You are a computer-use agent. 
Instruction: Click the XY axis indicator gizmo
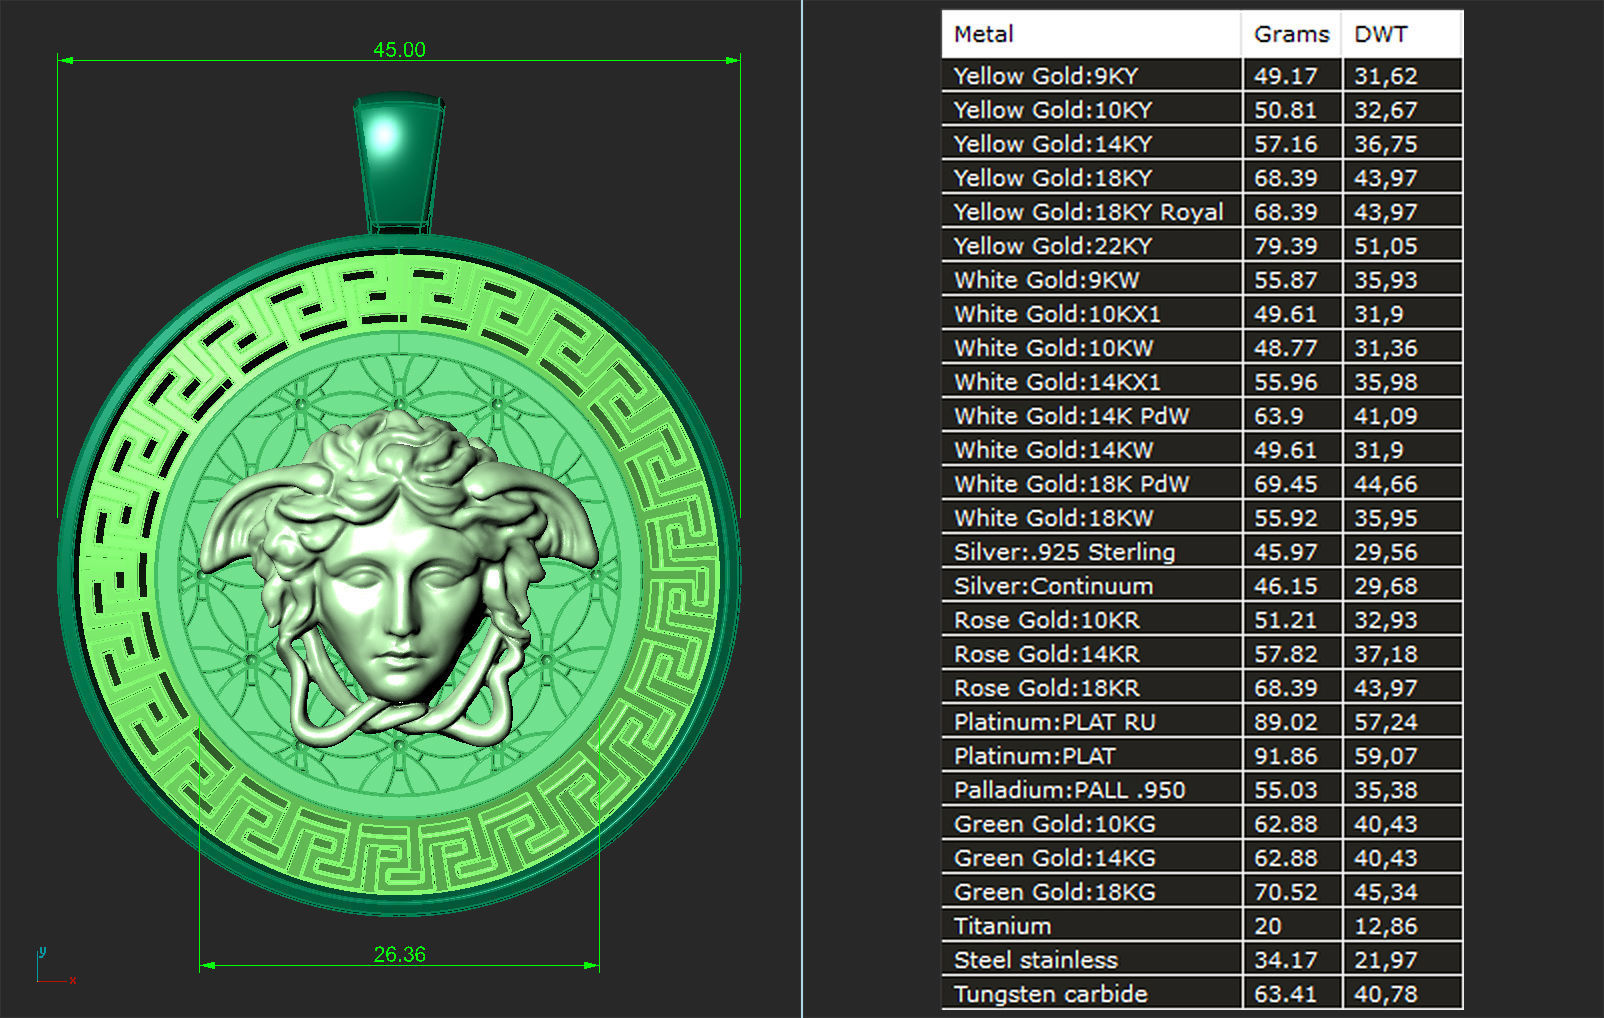click(55, 966)
